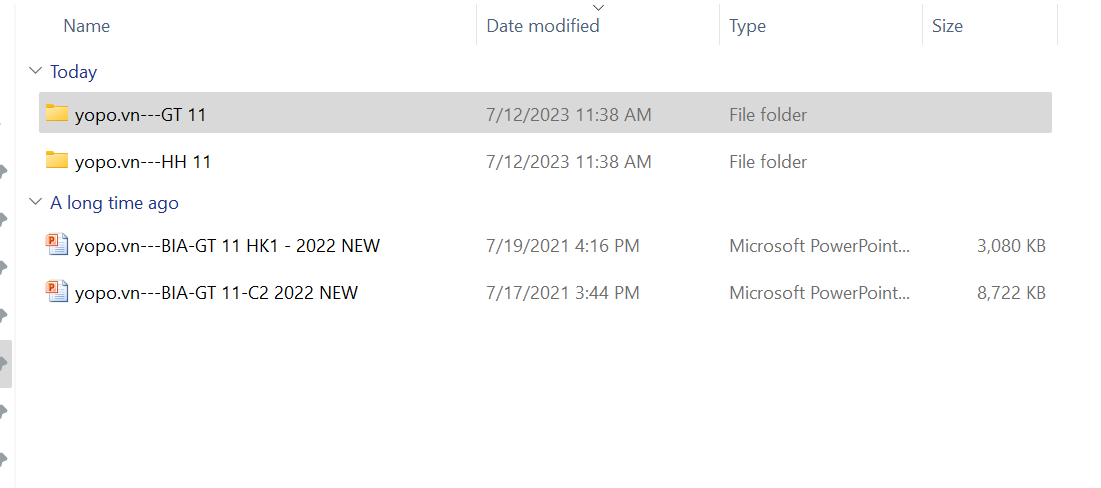Viewport: 1101px width, 488px height.
Task: Sort files by the Name column header
Action: (87, 26)
